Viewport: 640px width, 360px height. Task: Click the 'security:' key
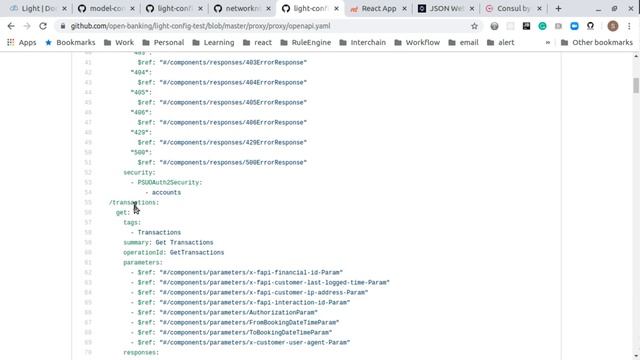point(139,173)
